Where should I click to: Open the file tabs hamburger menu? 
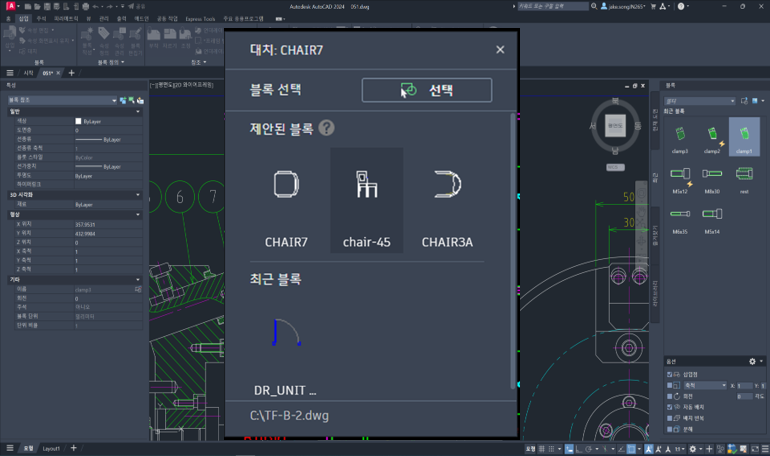(10, 73)
